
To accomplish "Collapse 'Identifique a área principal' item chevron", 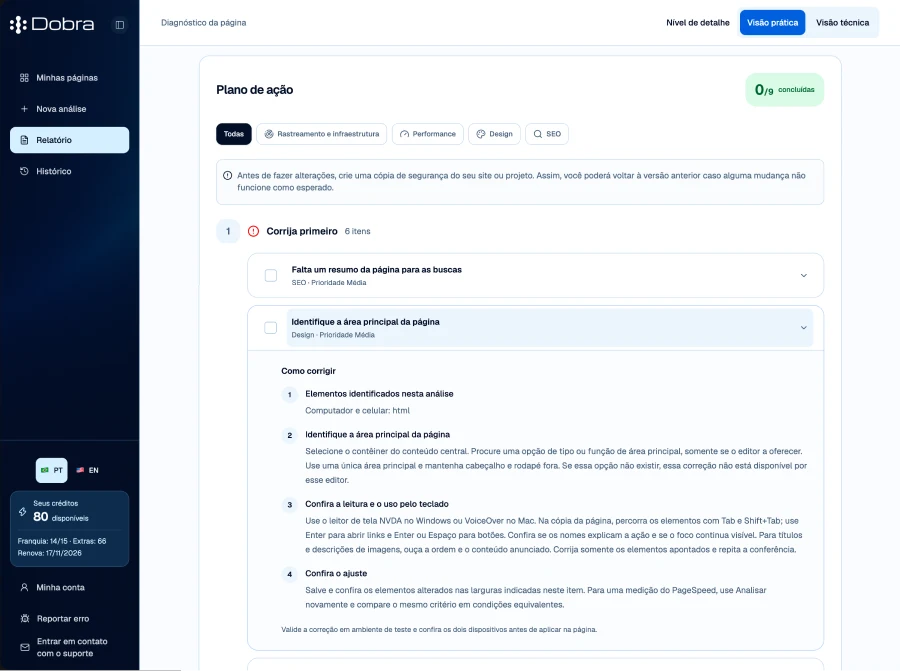I will click(x=804, y=328).
